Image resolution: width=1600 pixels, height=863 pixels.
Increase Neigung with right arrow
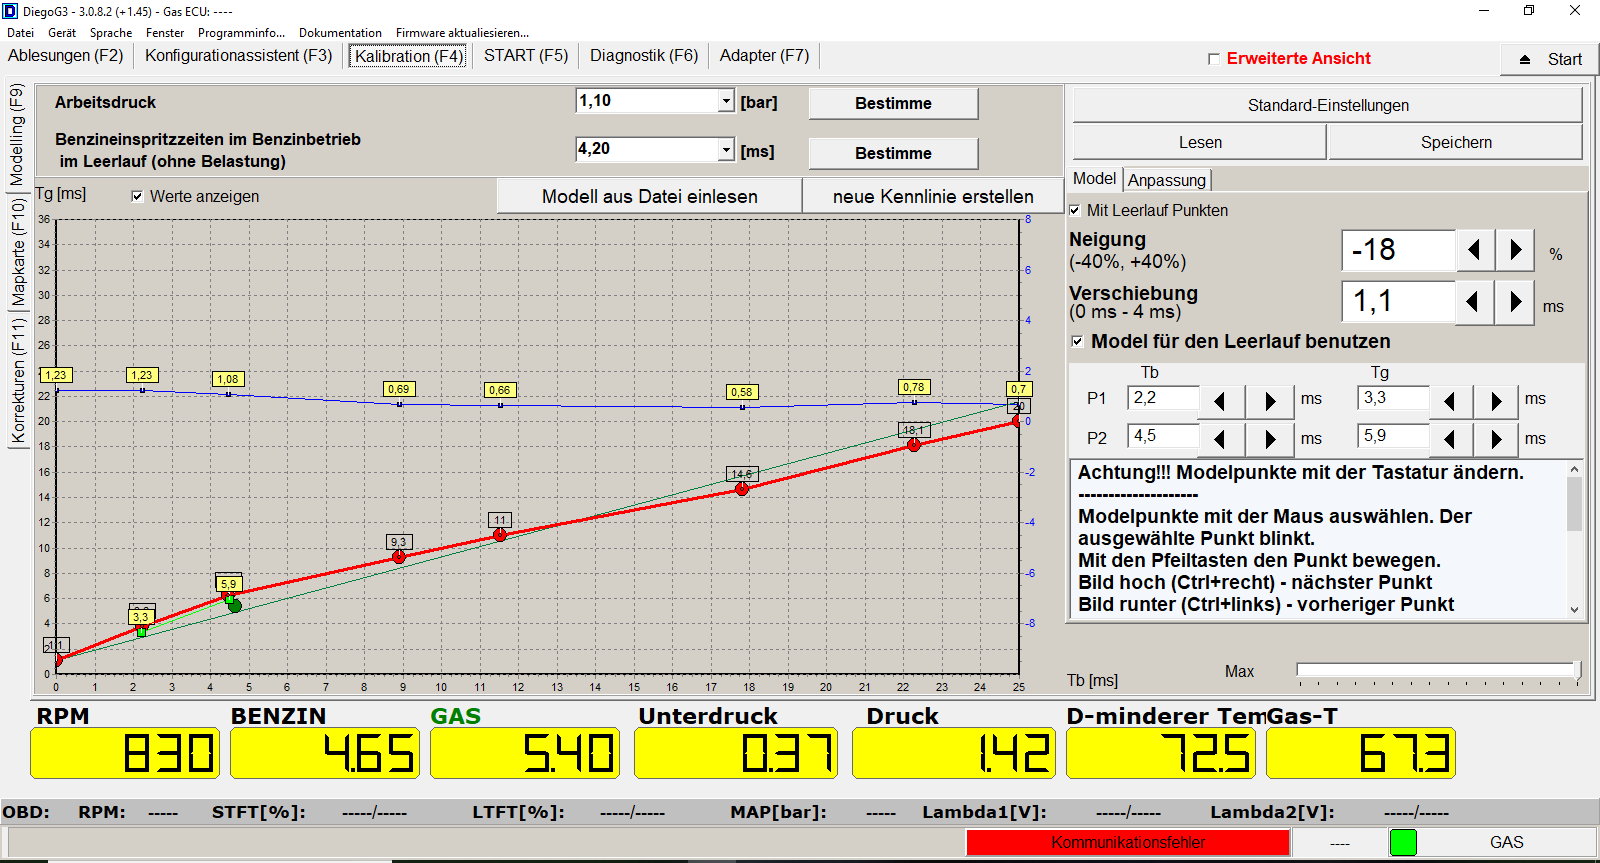click(1516, 250)
